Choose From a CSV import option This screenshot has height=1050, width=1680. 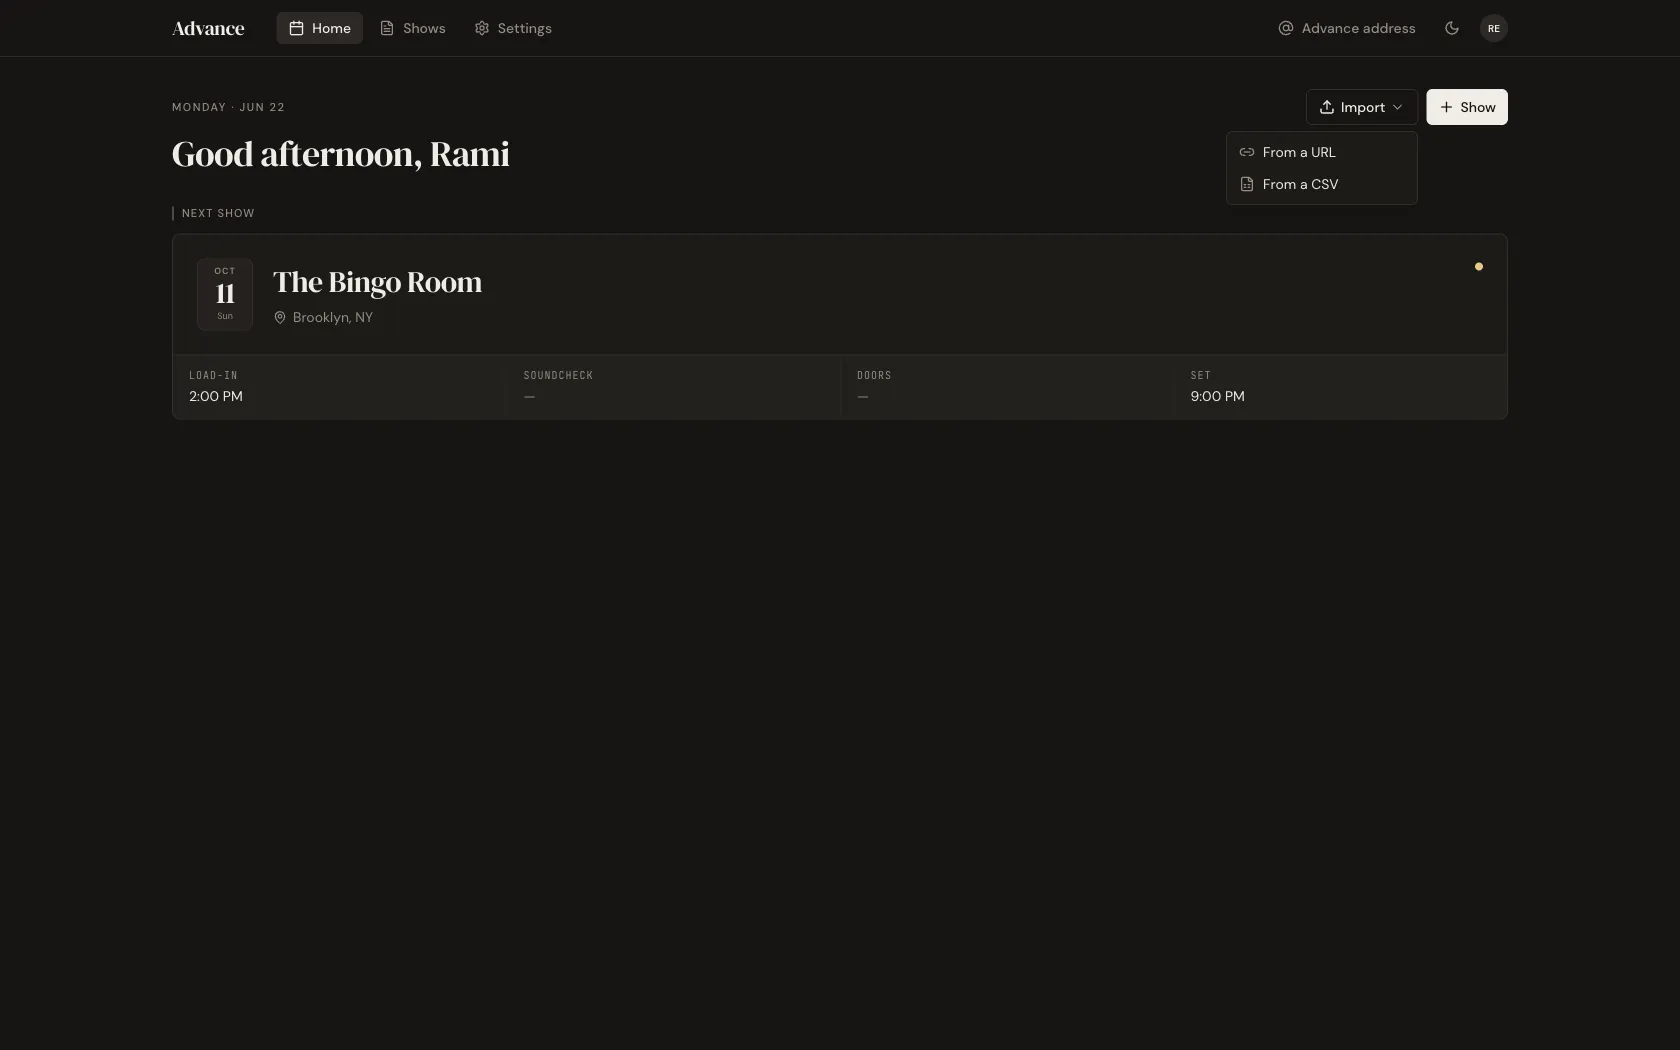tap(1322, 184)
